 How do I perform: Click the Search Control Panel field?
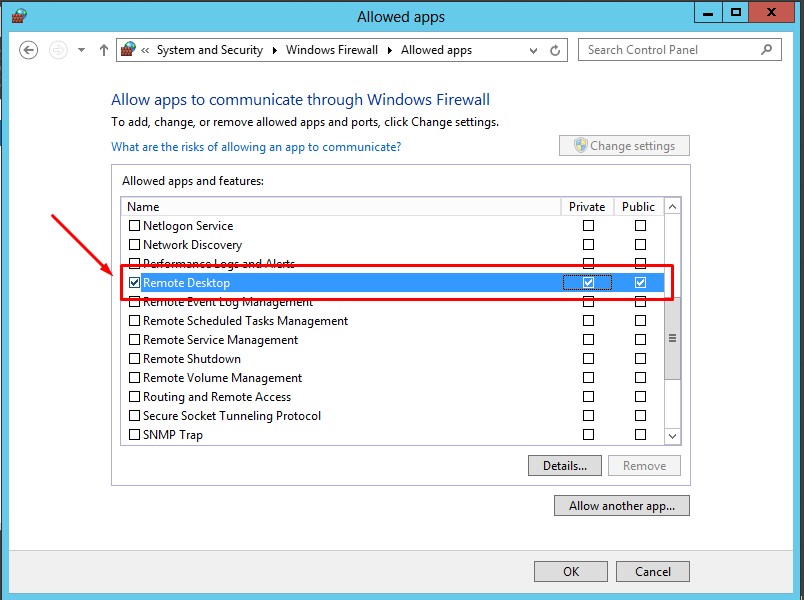668,50
